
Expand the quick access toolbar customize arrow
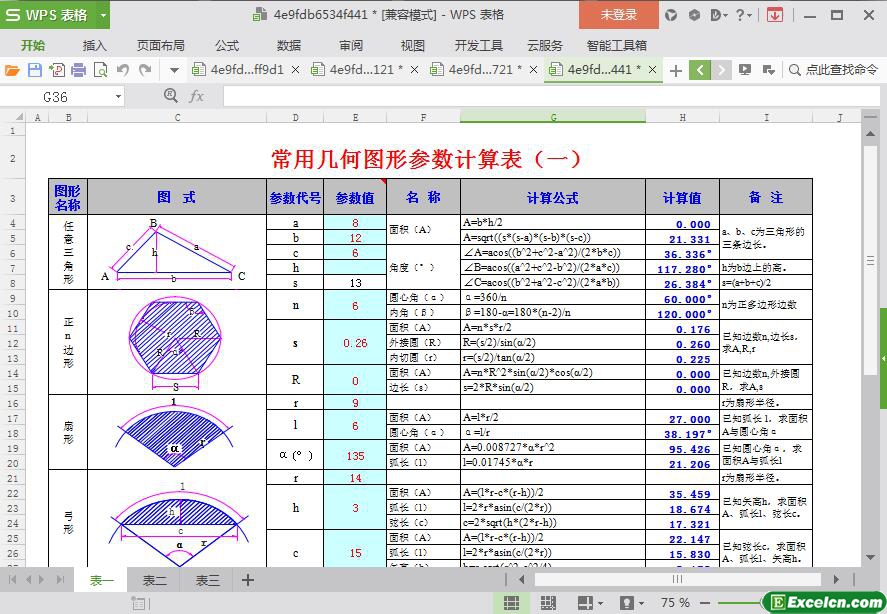174,70
